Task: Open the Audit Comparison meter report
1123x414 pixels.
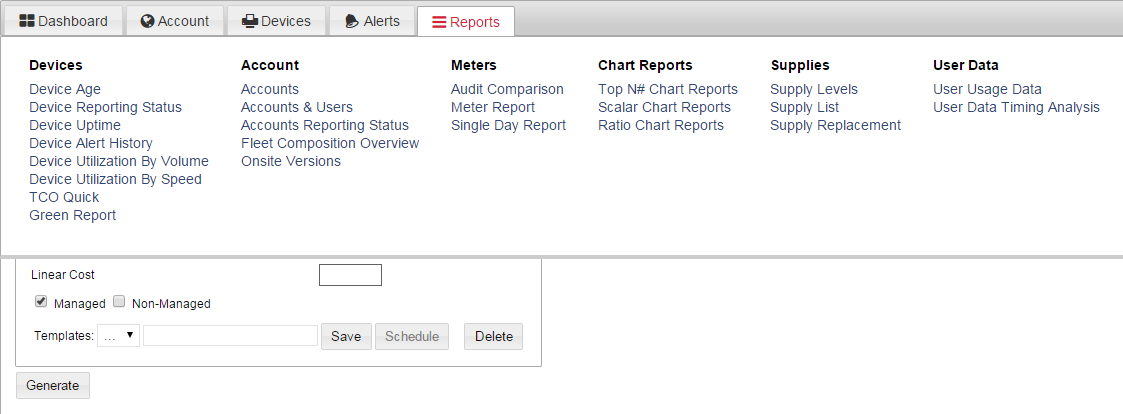Action: tap(507, 90)
